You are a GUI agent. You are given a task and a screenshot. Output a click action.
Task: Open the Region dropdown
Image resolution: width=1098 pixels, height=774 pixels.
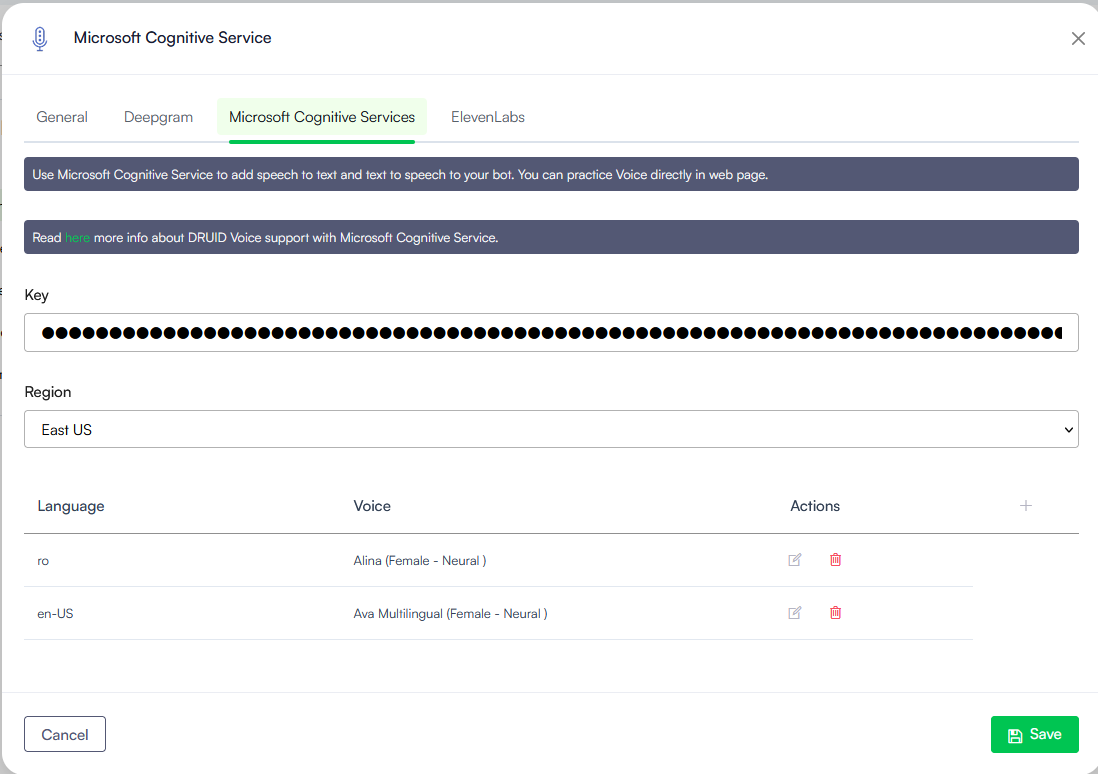[551, 429]
